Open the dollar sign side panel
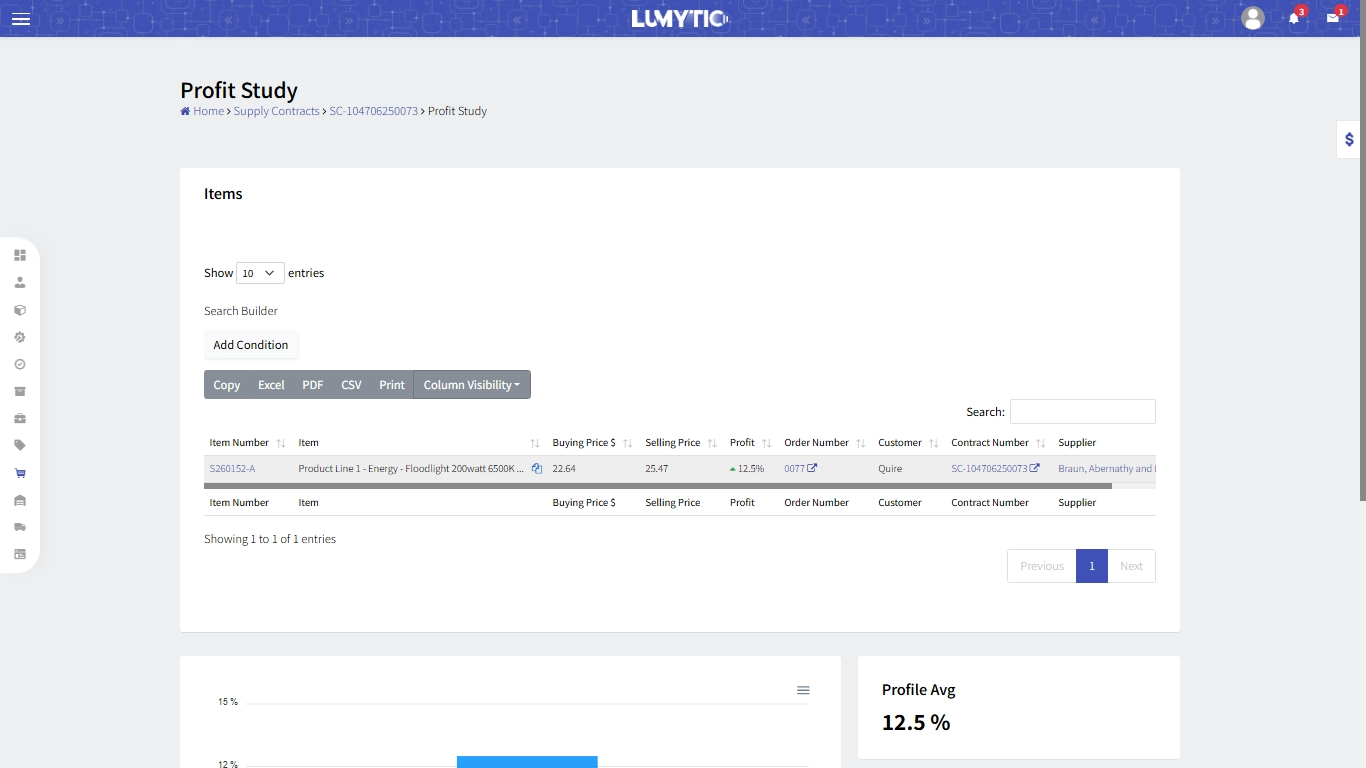This screenshot has height=768, width=1366. click(x=1349, y=140)
